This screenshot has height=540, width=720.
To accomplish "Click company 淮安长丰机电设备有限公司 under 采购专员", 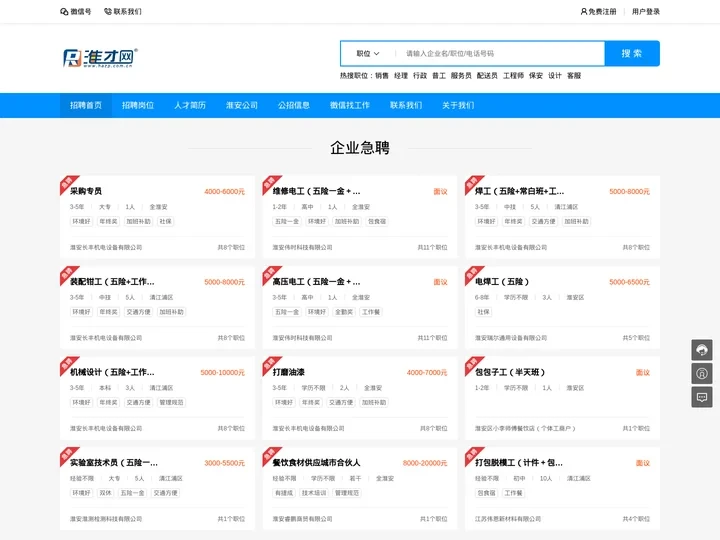I will (106, 247).
